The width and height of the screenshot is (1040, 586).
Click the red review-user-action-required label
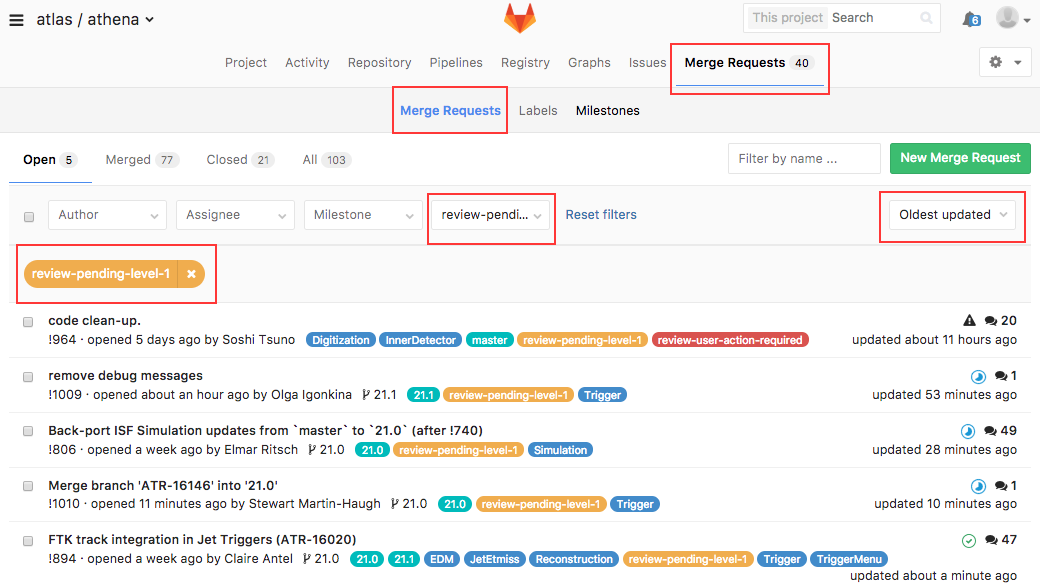[x=730, y=340]
